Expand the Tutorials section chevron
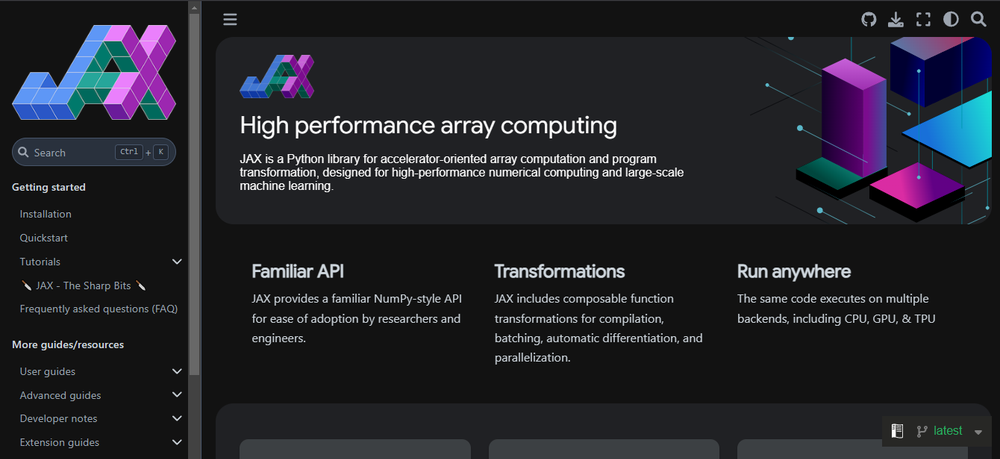This screenshot has width=1000, height=459. [177, 261]
